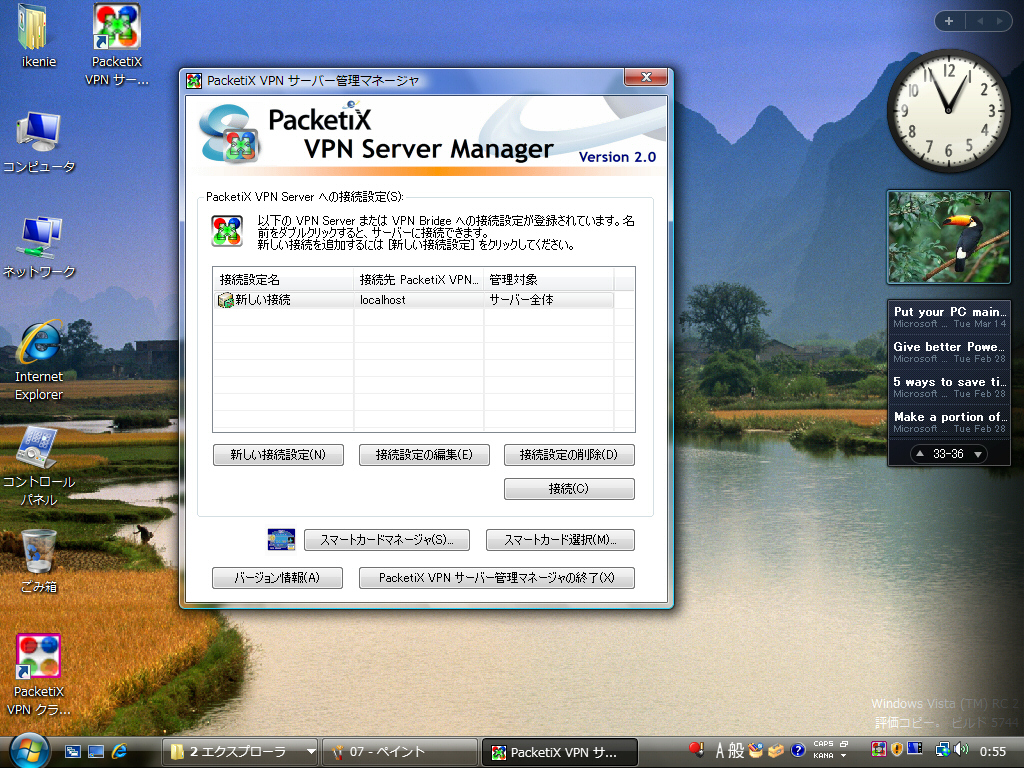Open the PacketiX VPN Server desktop shortcut
This screenshot has width=1024, height=768.
click(x=117, y=30)
